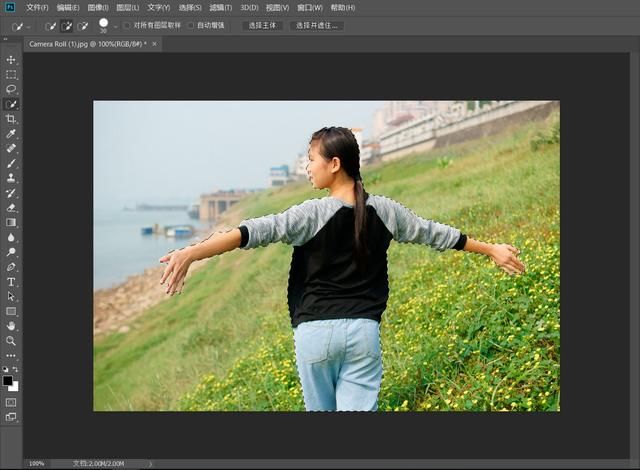The height and width of the screenshot is (470, 640).
Task: Click the brush size preview circle
Action: coord(104,23)
